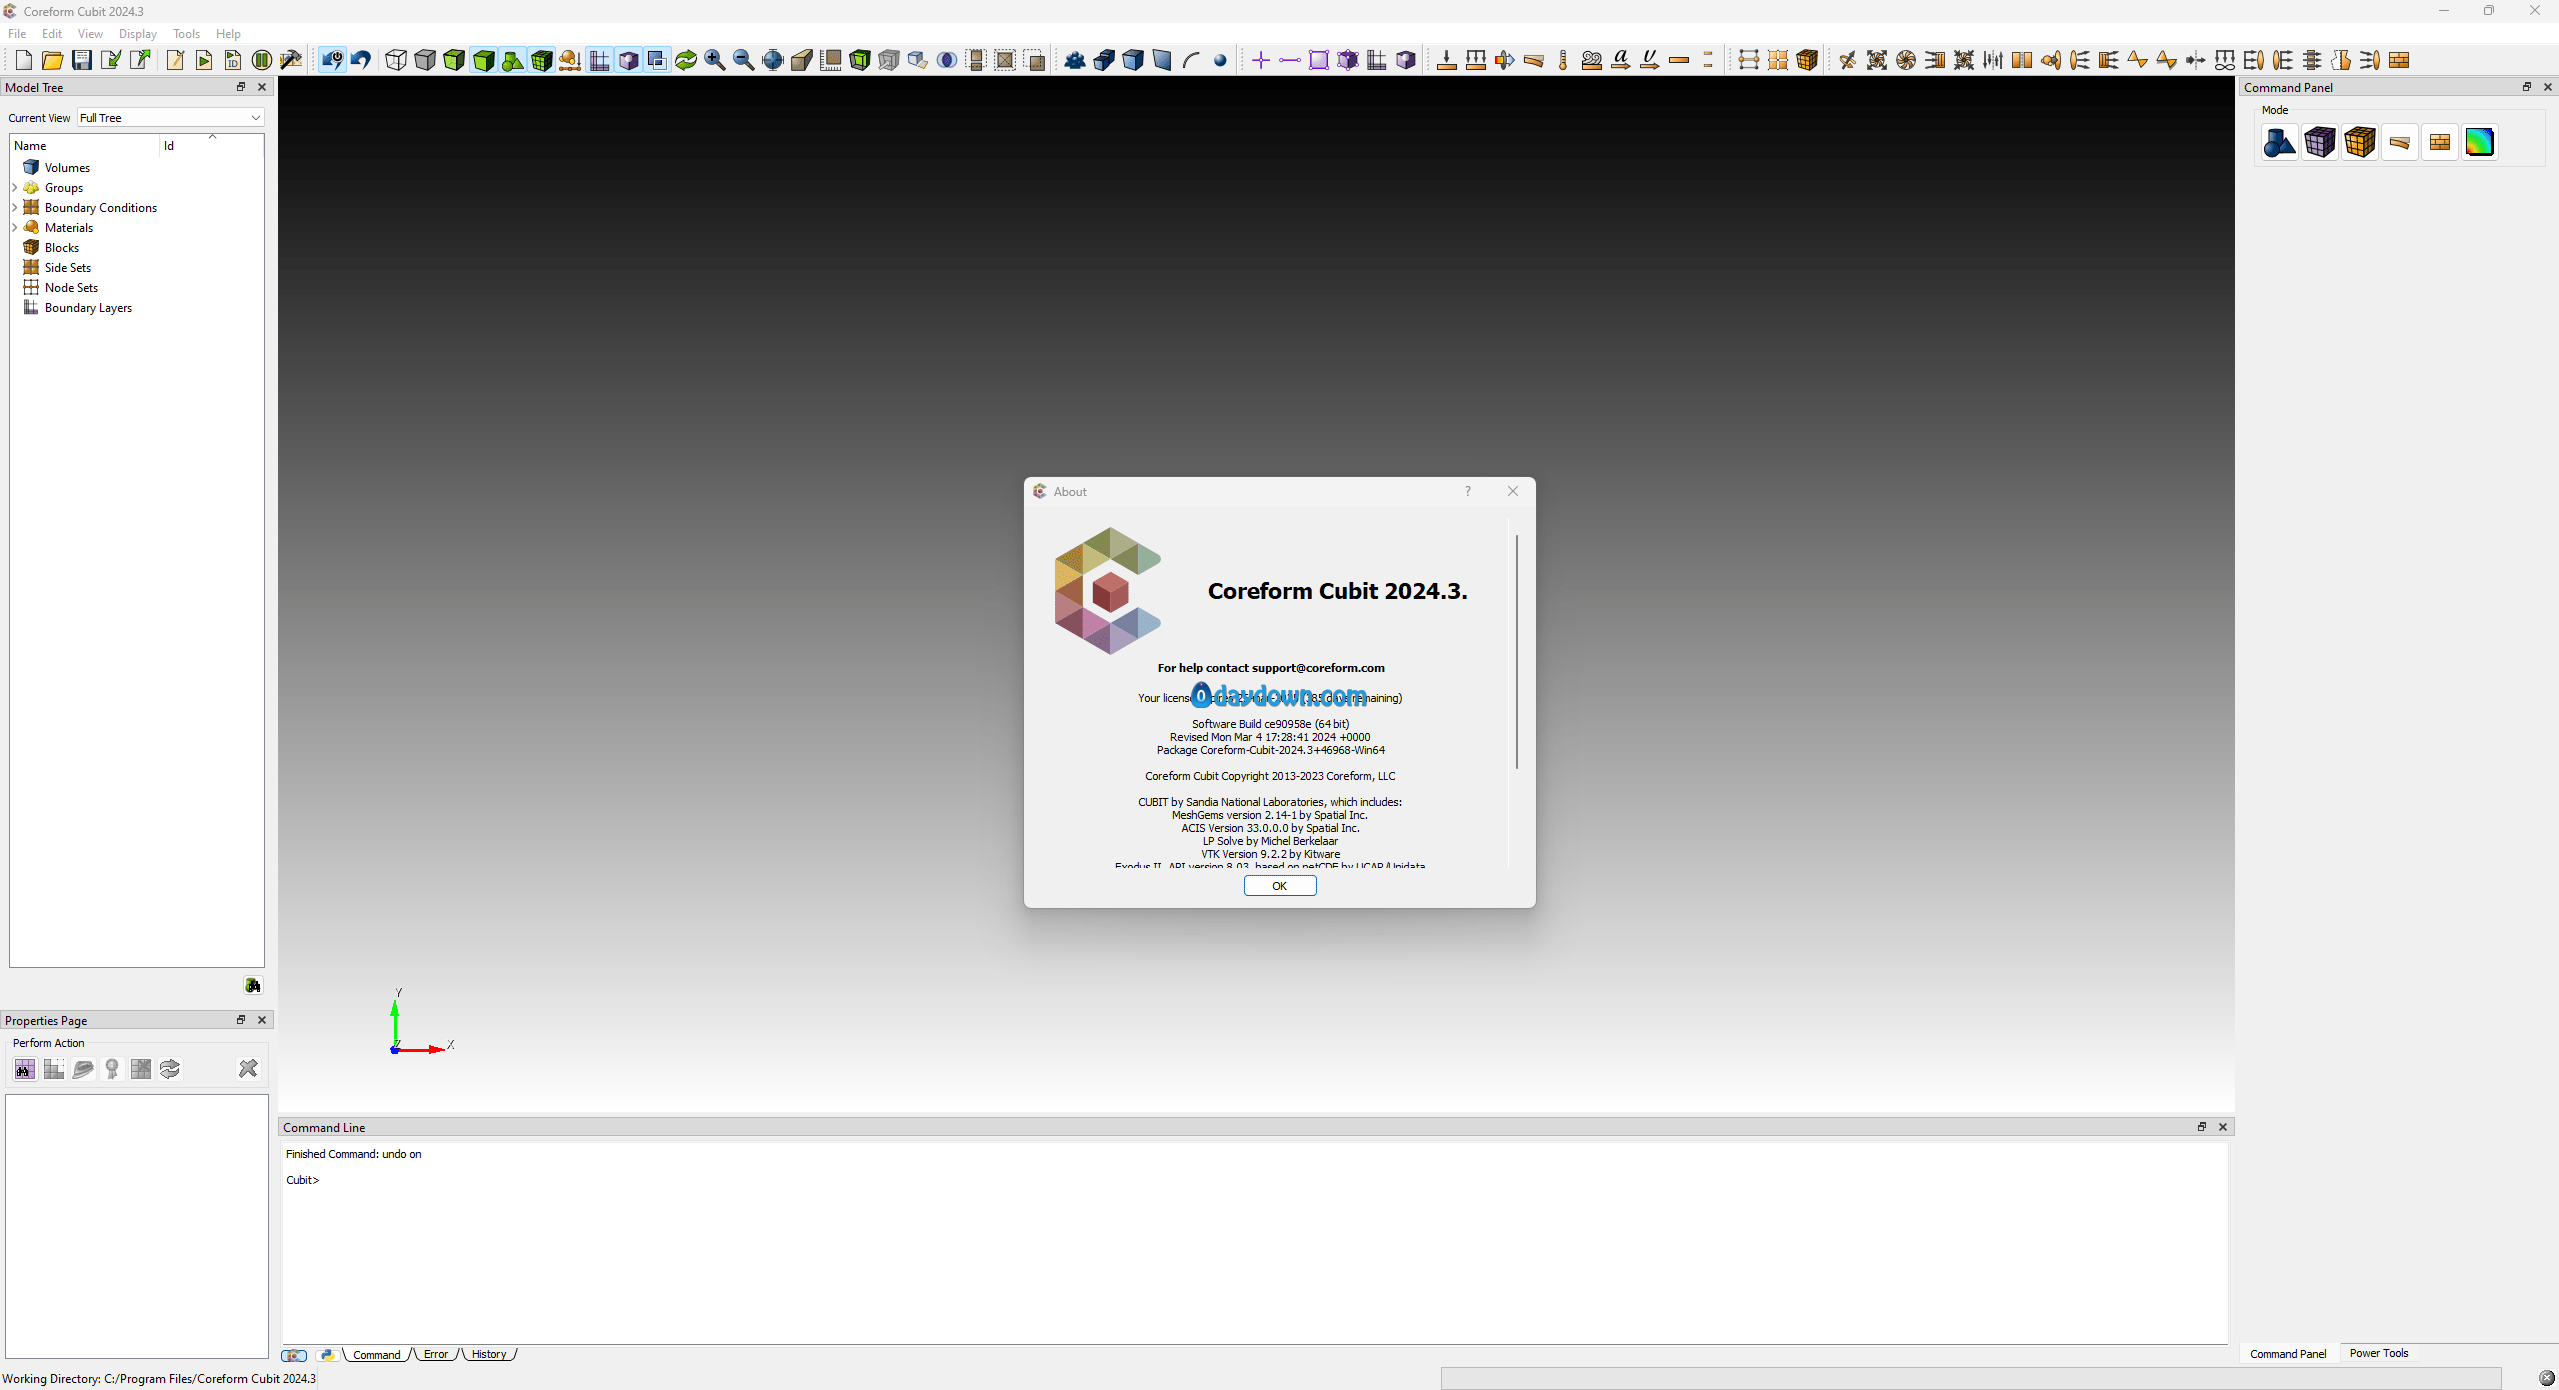
Task: Click the blue Undo arrow icon
Action: tap(361, 60)
